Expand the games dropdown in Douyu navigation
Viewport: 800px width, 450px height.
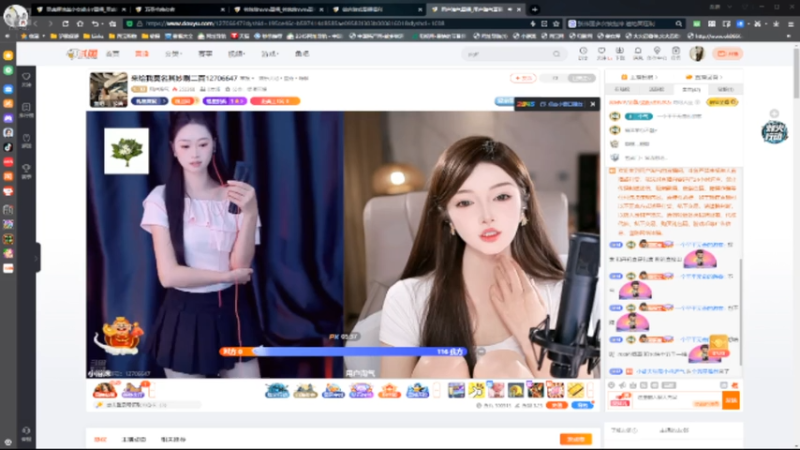pos(269,54)
